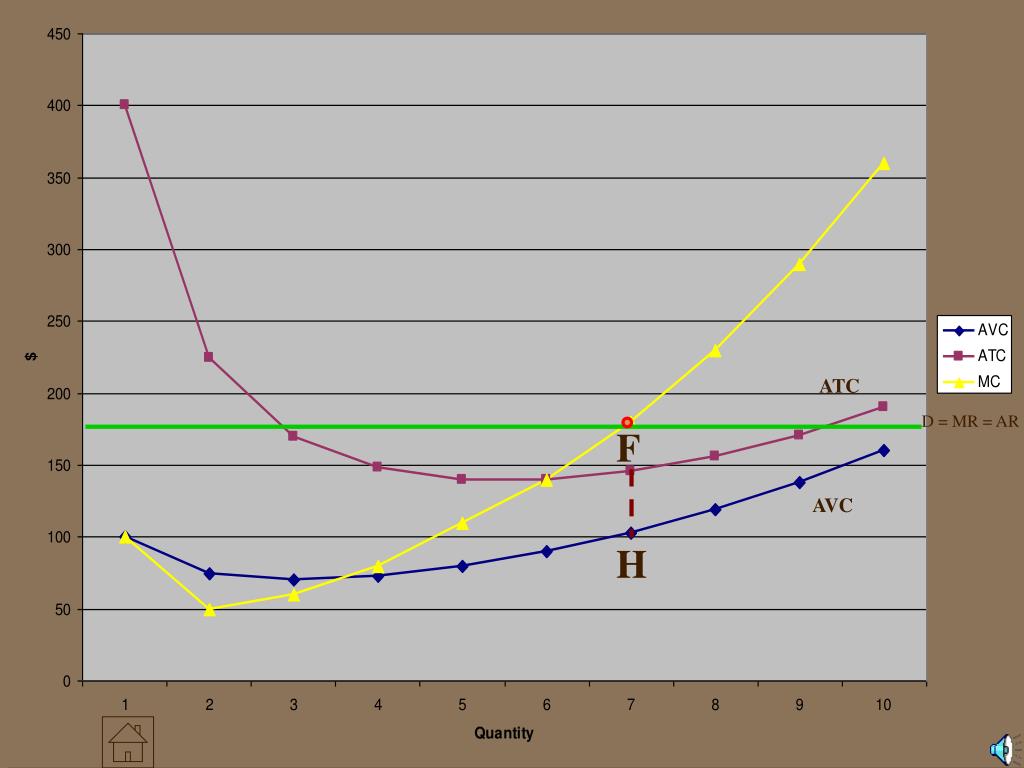The height and width of the screenshot is (768, 1024).
Task: Click the home icon button
Action: (x=128, y=742)
